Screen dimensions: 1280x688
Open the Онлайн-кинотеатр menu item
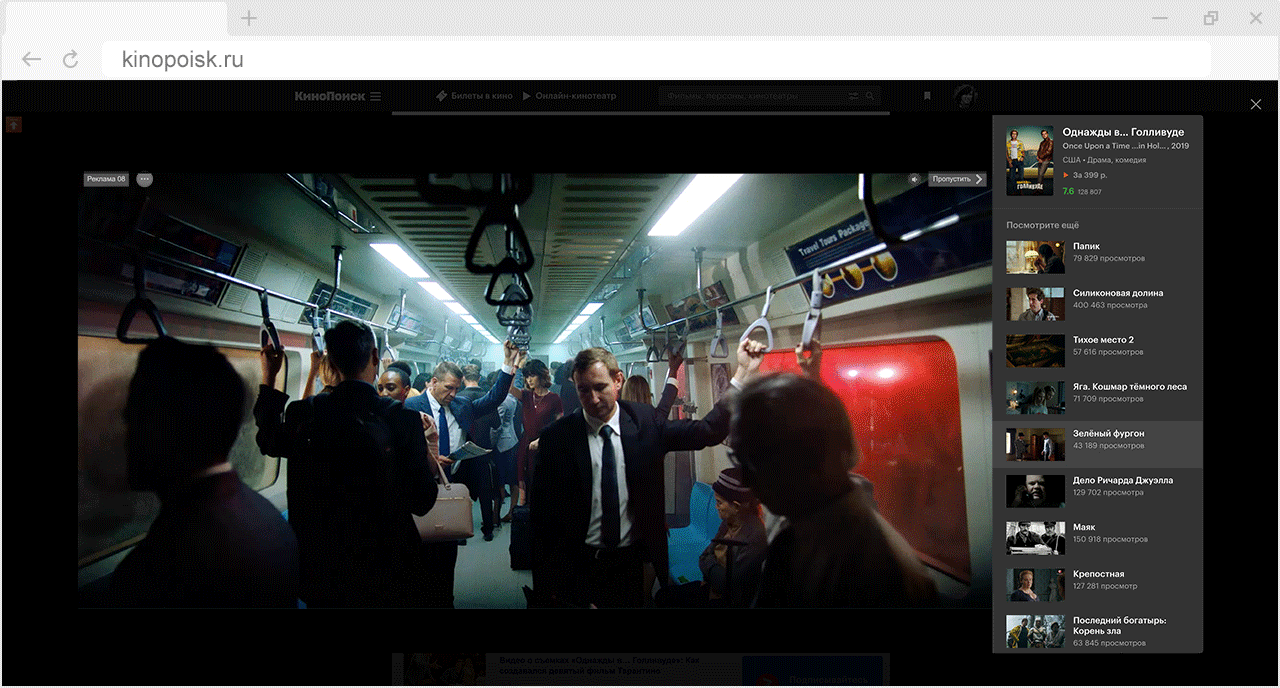pyautogui.click(x=569, y=96)
